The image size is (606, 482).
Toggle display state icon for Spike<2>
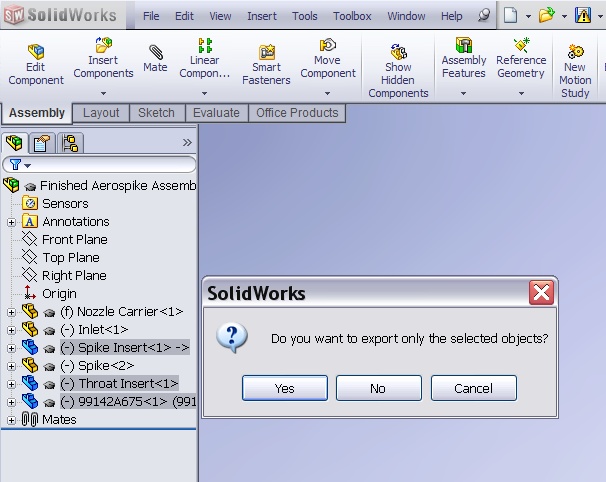tap(49, 367)
